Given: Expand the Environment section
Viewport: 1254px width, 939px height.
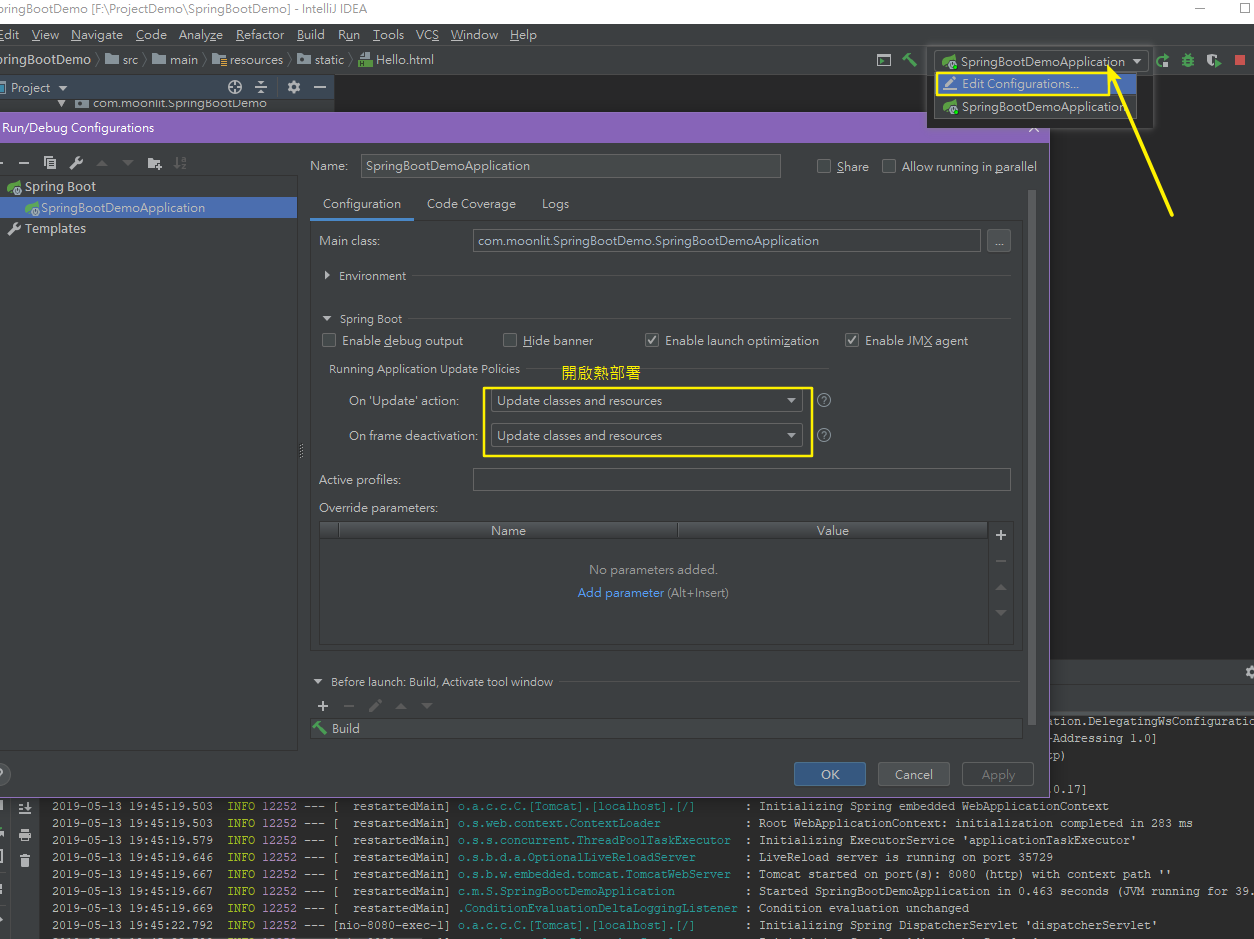Looking at the screenshot, I should pos(327,276).
